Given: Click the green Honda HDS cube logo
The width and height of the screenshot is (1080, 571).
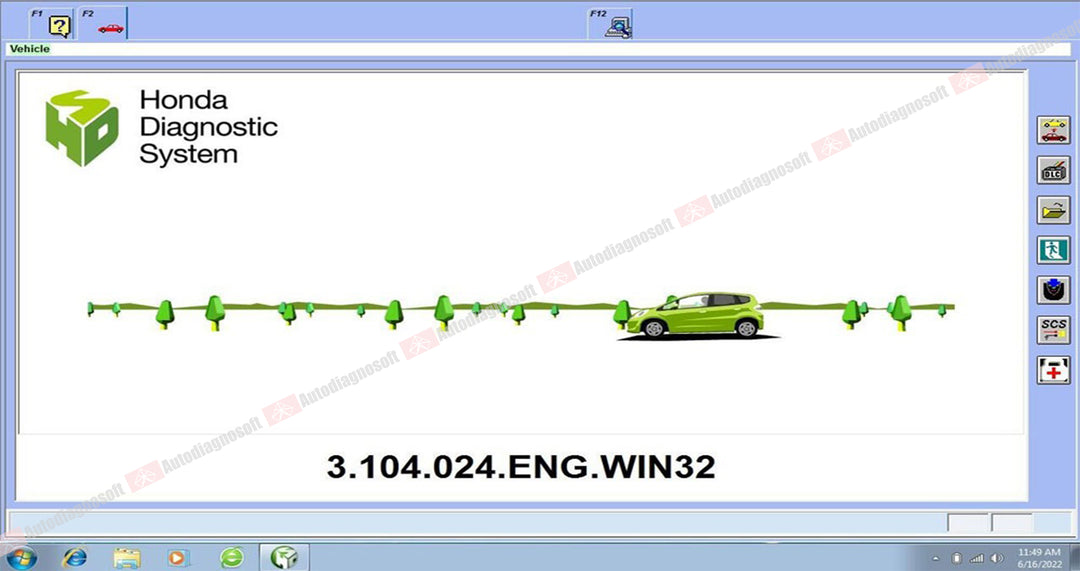Looking at the screenshot, I should [x=81, y=128].
